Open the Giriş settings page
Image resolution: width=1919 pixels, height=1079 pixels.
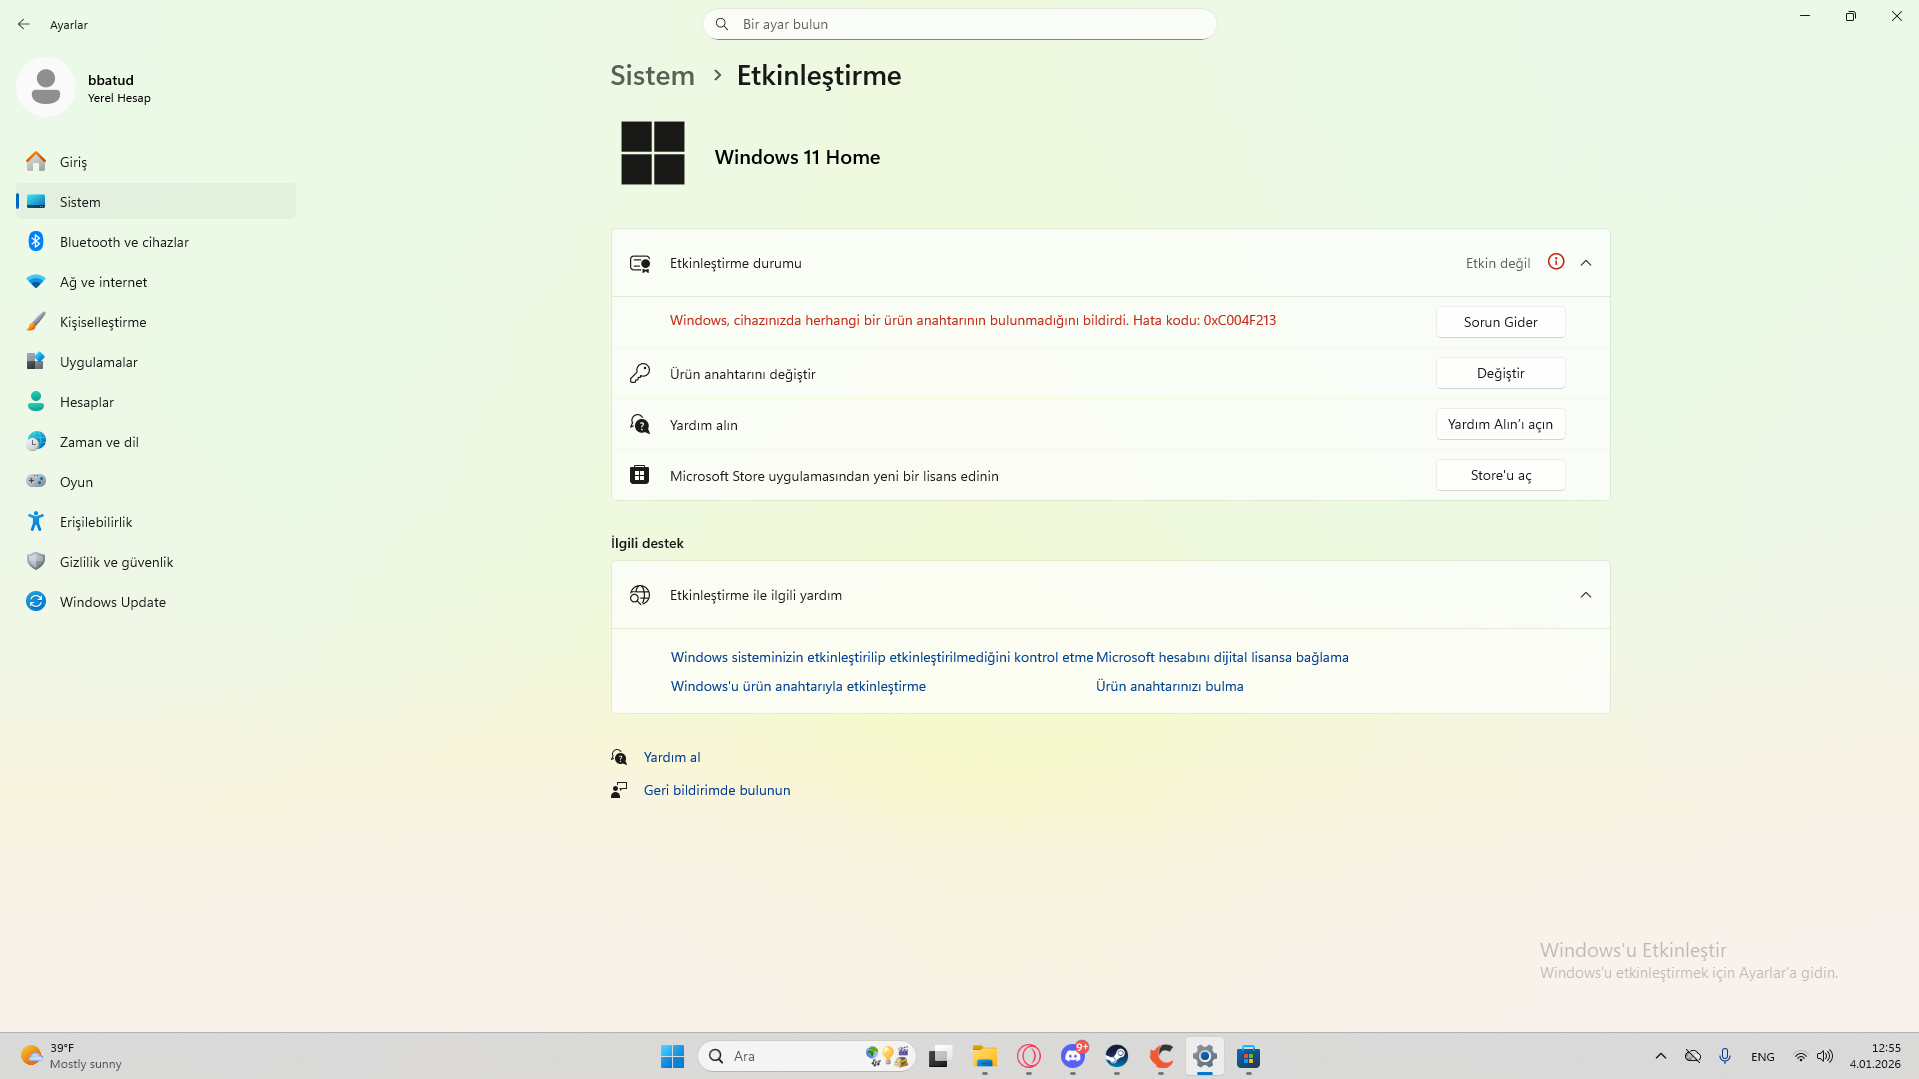(156, 161)
